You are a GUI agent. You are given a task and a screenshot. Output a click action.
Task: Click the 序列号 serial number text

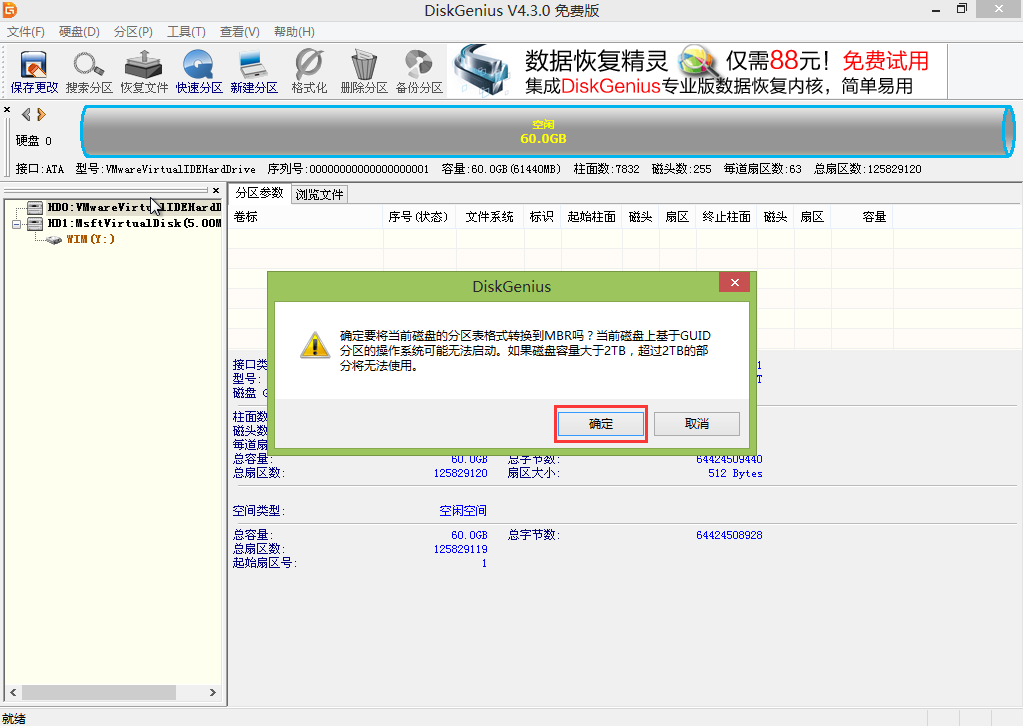pos(348,169)
